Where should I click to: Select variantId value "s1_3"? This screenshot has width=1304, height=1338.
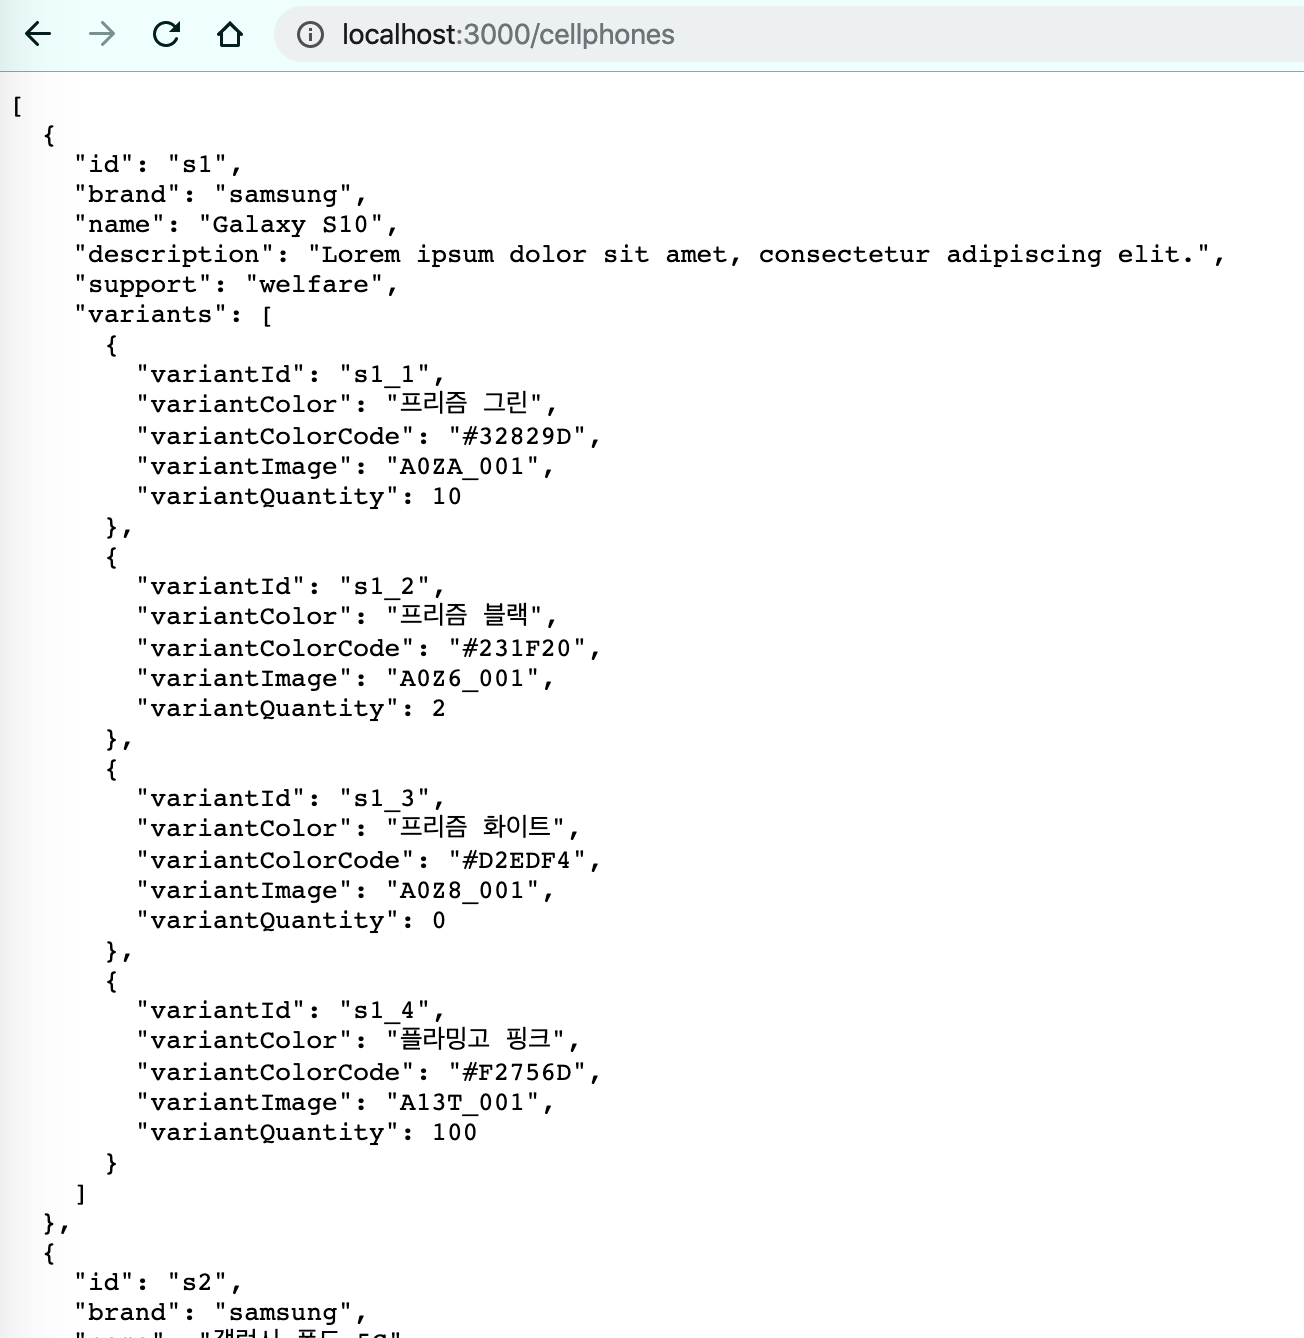click(x=385, y=798)
